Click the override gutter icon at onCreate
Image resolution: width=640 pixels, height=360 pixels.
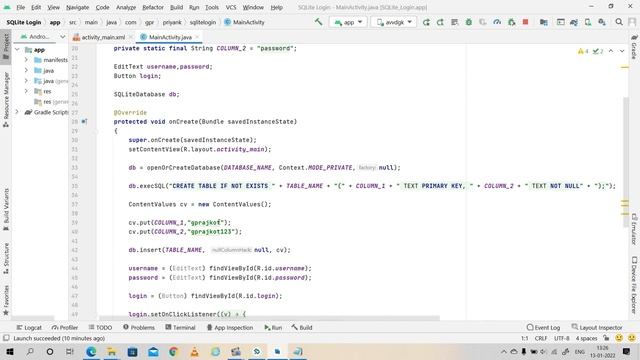pos(84,121)
